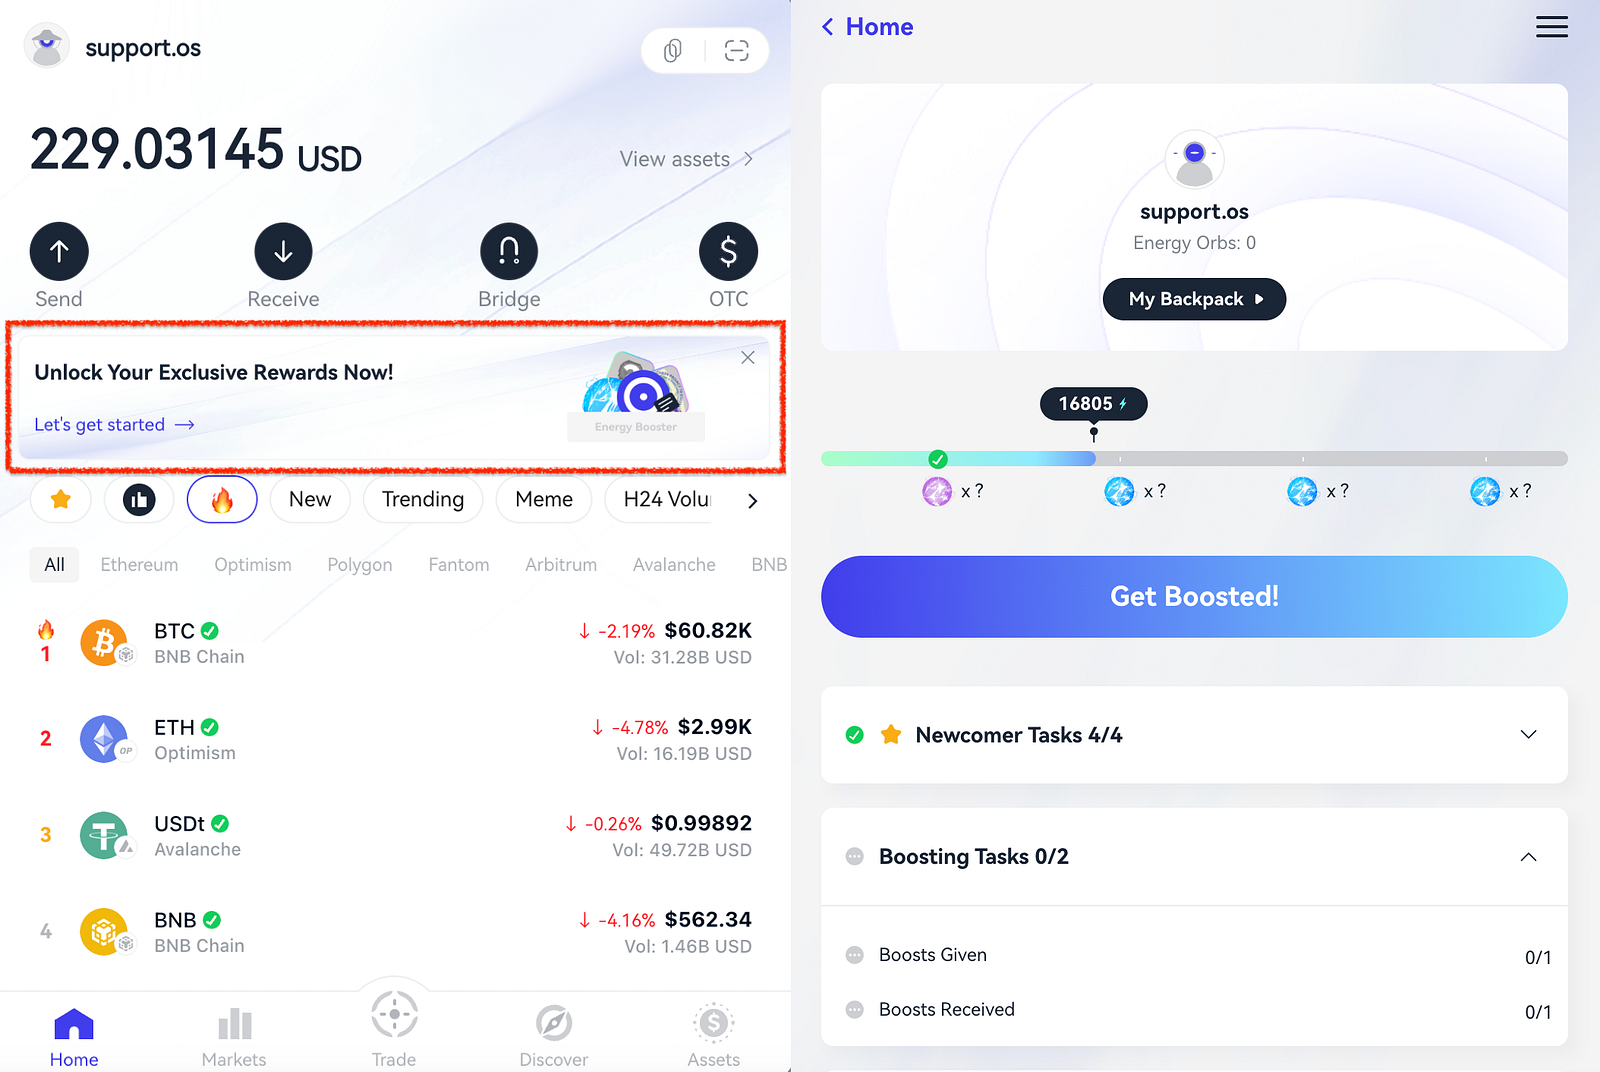The image size is (1600, 1072).
Task: Tap the scan QR icon
Action: [737, 51]
